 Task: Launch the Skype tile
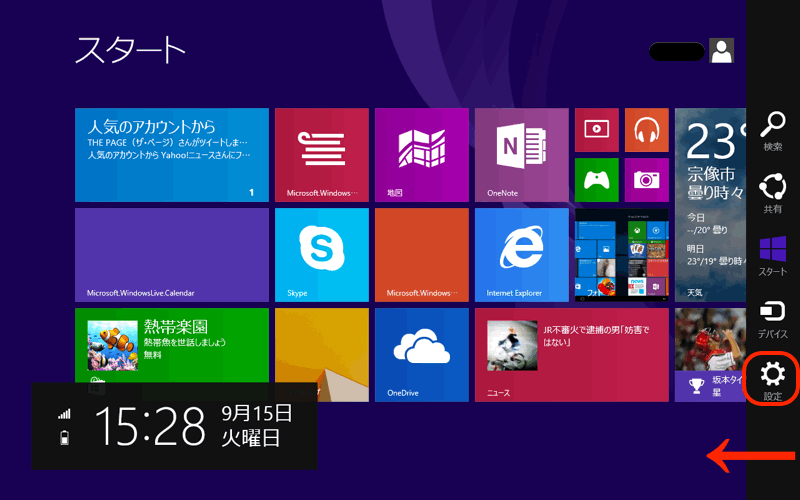[x=321, y=254]
